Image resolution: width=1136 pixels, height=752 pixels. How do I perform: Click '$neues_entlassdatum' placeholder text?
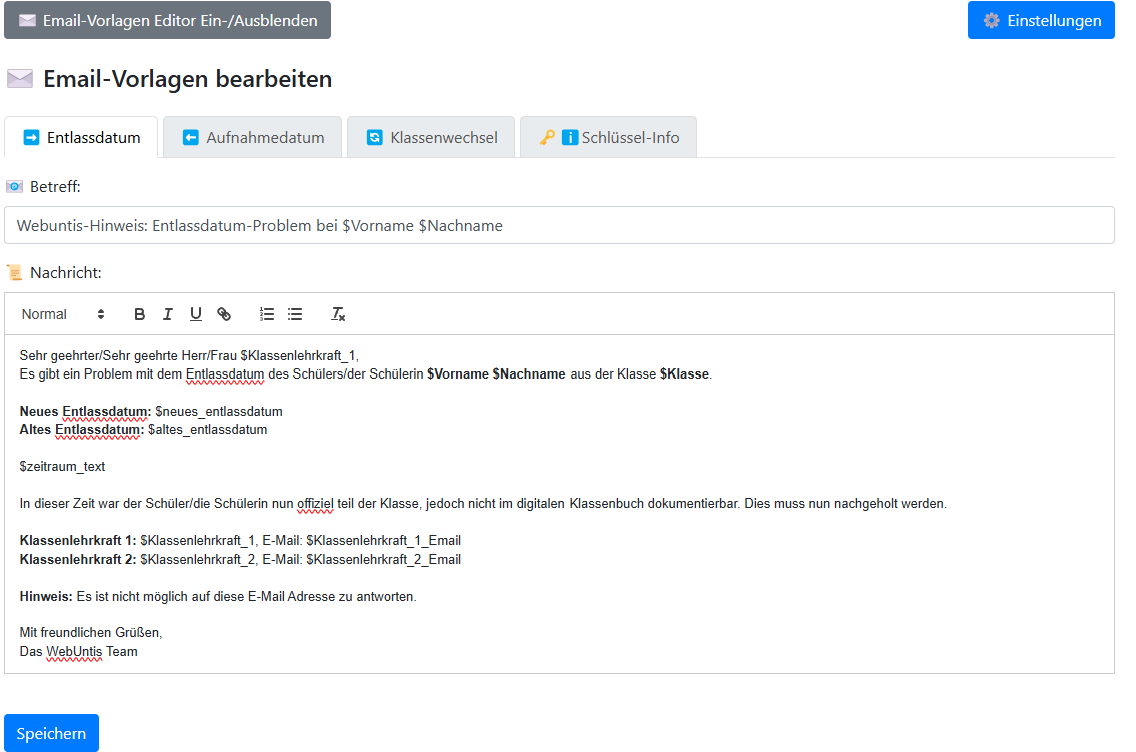(x=219, y=411)
